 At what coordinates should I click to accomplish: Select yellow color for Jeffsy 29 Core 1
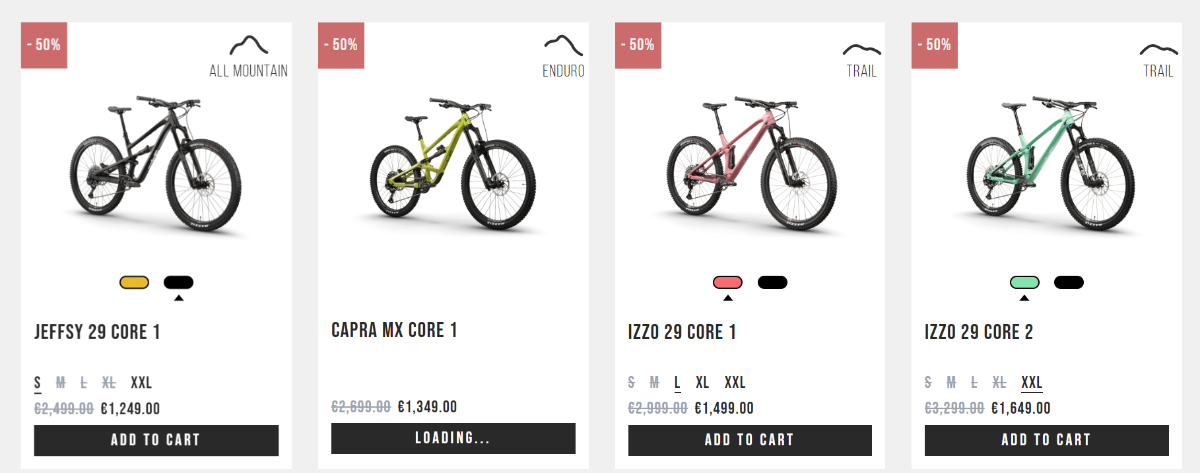coord(134,282)
